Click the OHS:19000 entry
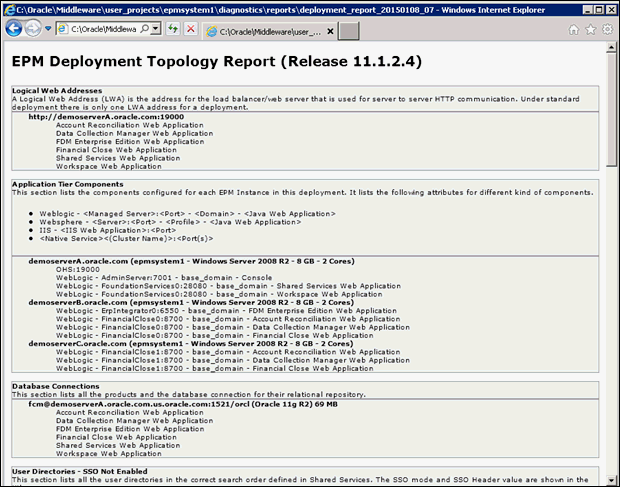Screen dimensions: 620x487 click(78, 270)
